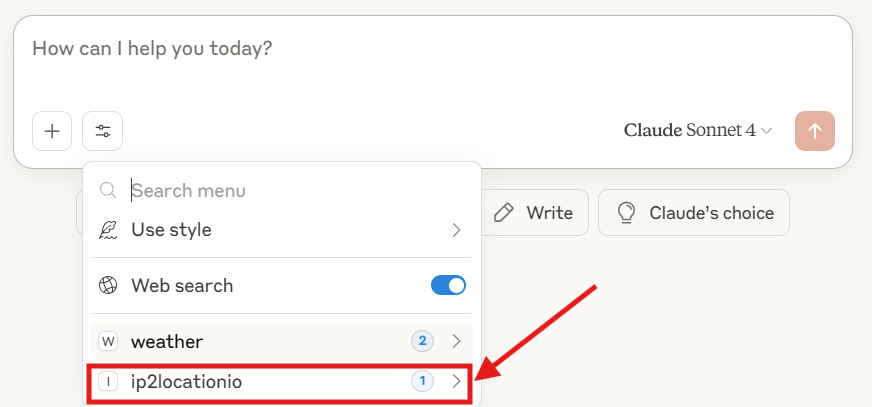Viewport: 872px width, 407px height.
Task: Click the pencil icon on Write
Action: (x=503, y=213)
